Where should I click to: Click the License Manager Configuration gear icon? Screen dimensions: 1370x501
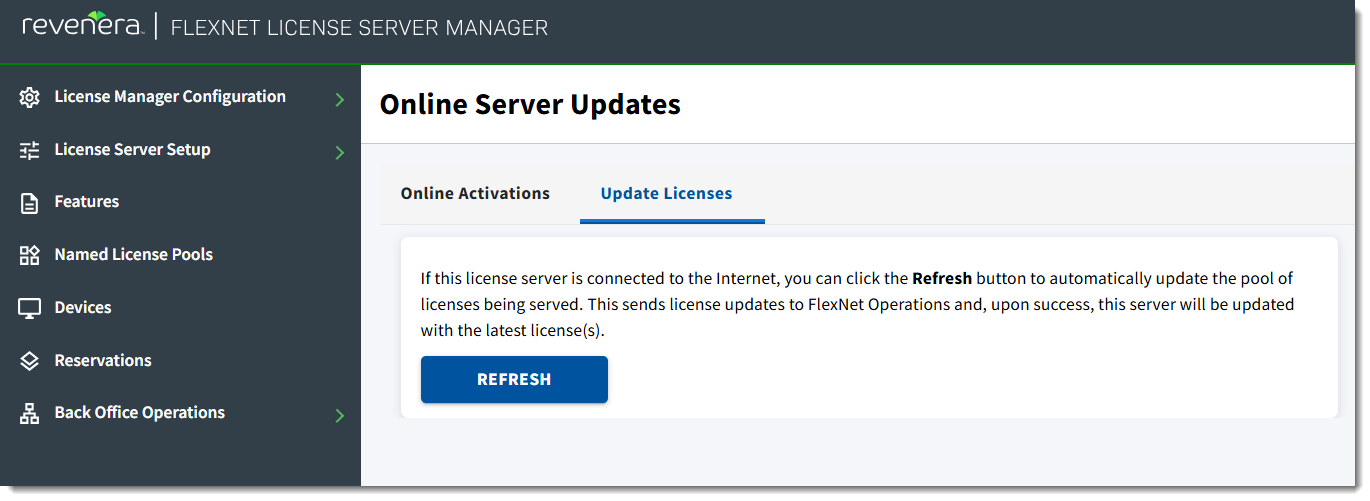click(x=29, y=97)
